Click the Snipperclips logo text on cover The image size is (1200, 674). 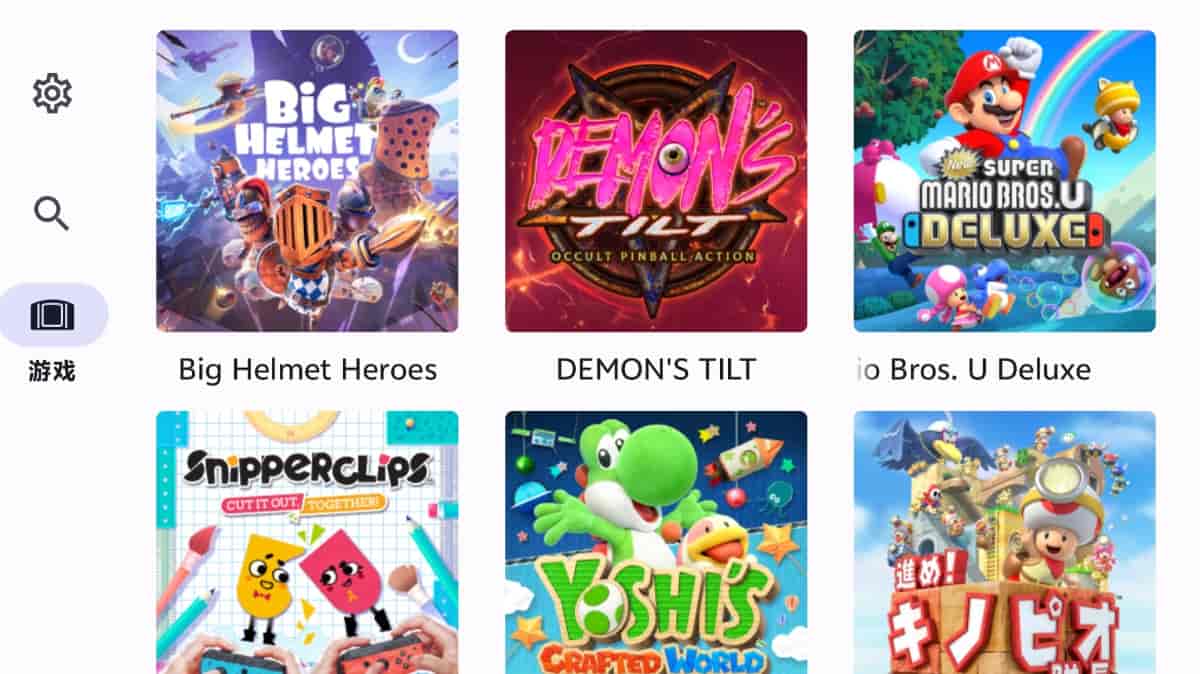pyautogui.click(x=307, y=467)
